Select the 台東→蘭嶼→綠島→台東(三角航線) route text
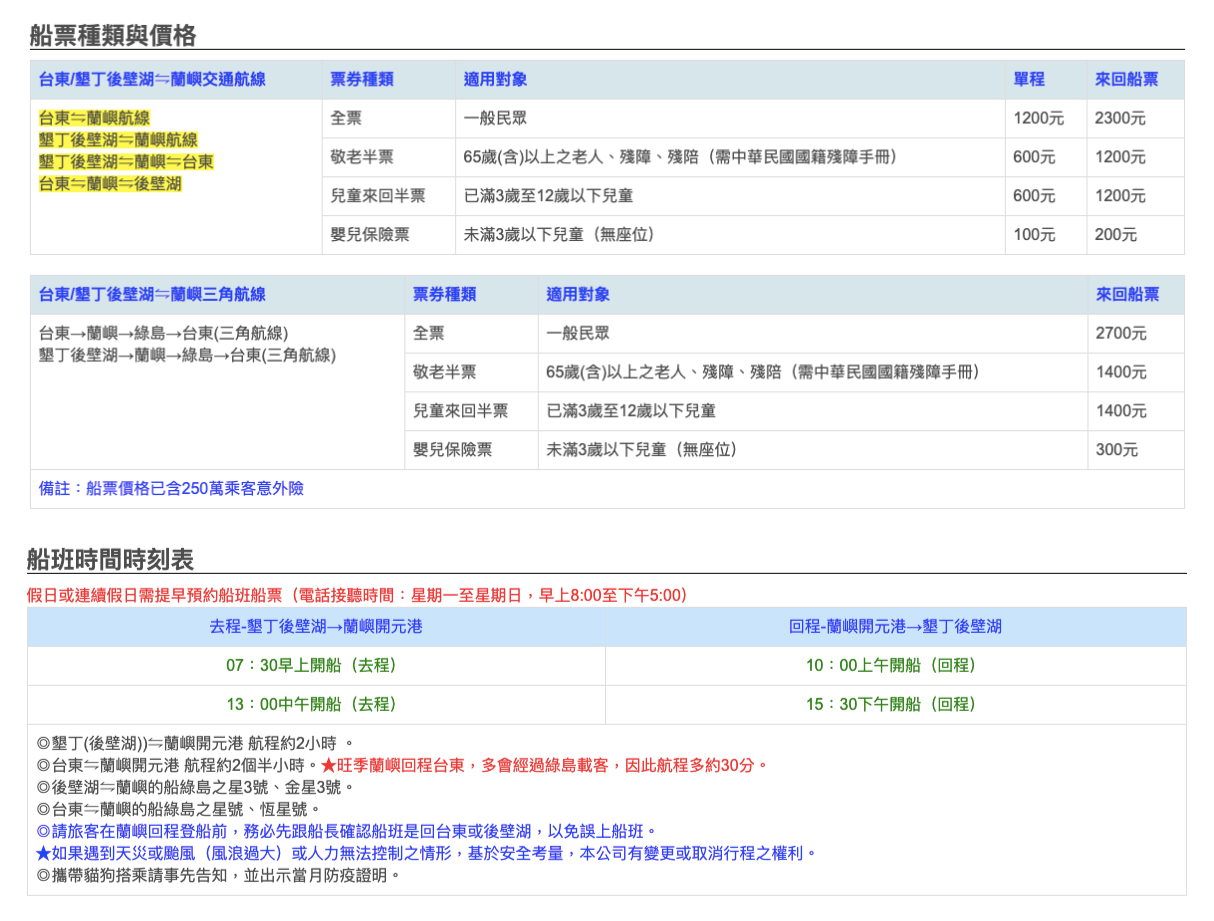The image size is (1214, 921). [x=163, y=333]
